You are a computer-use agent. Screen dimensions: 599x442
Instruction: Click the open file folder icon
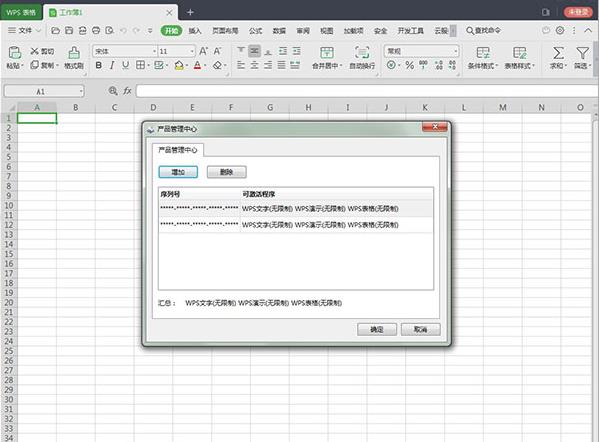click(55, 31)
